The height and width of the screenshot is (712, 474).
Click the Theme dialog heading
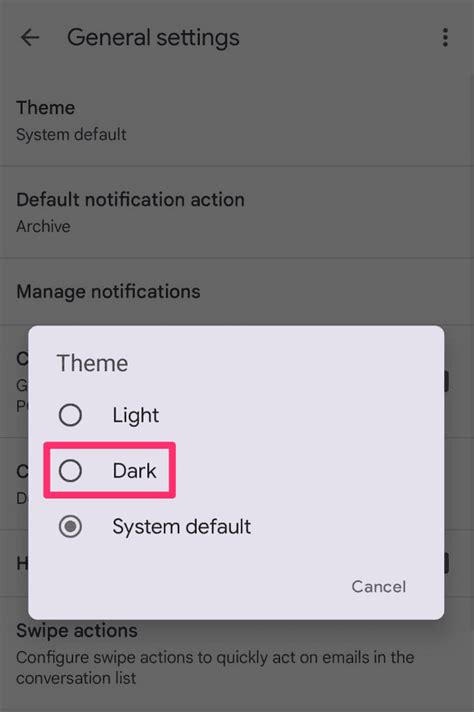[92, 363]
